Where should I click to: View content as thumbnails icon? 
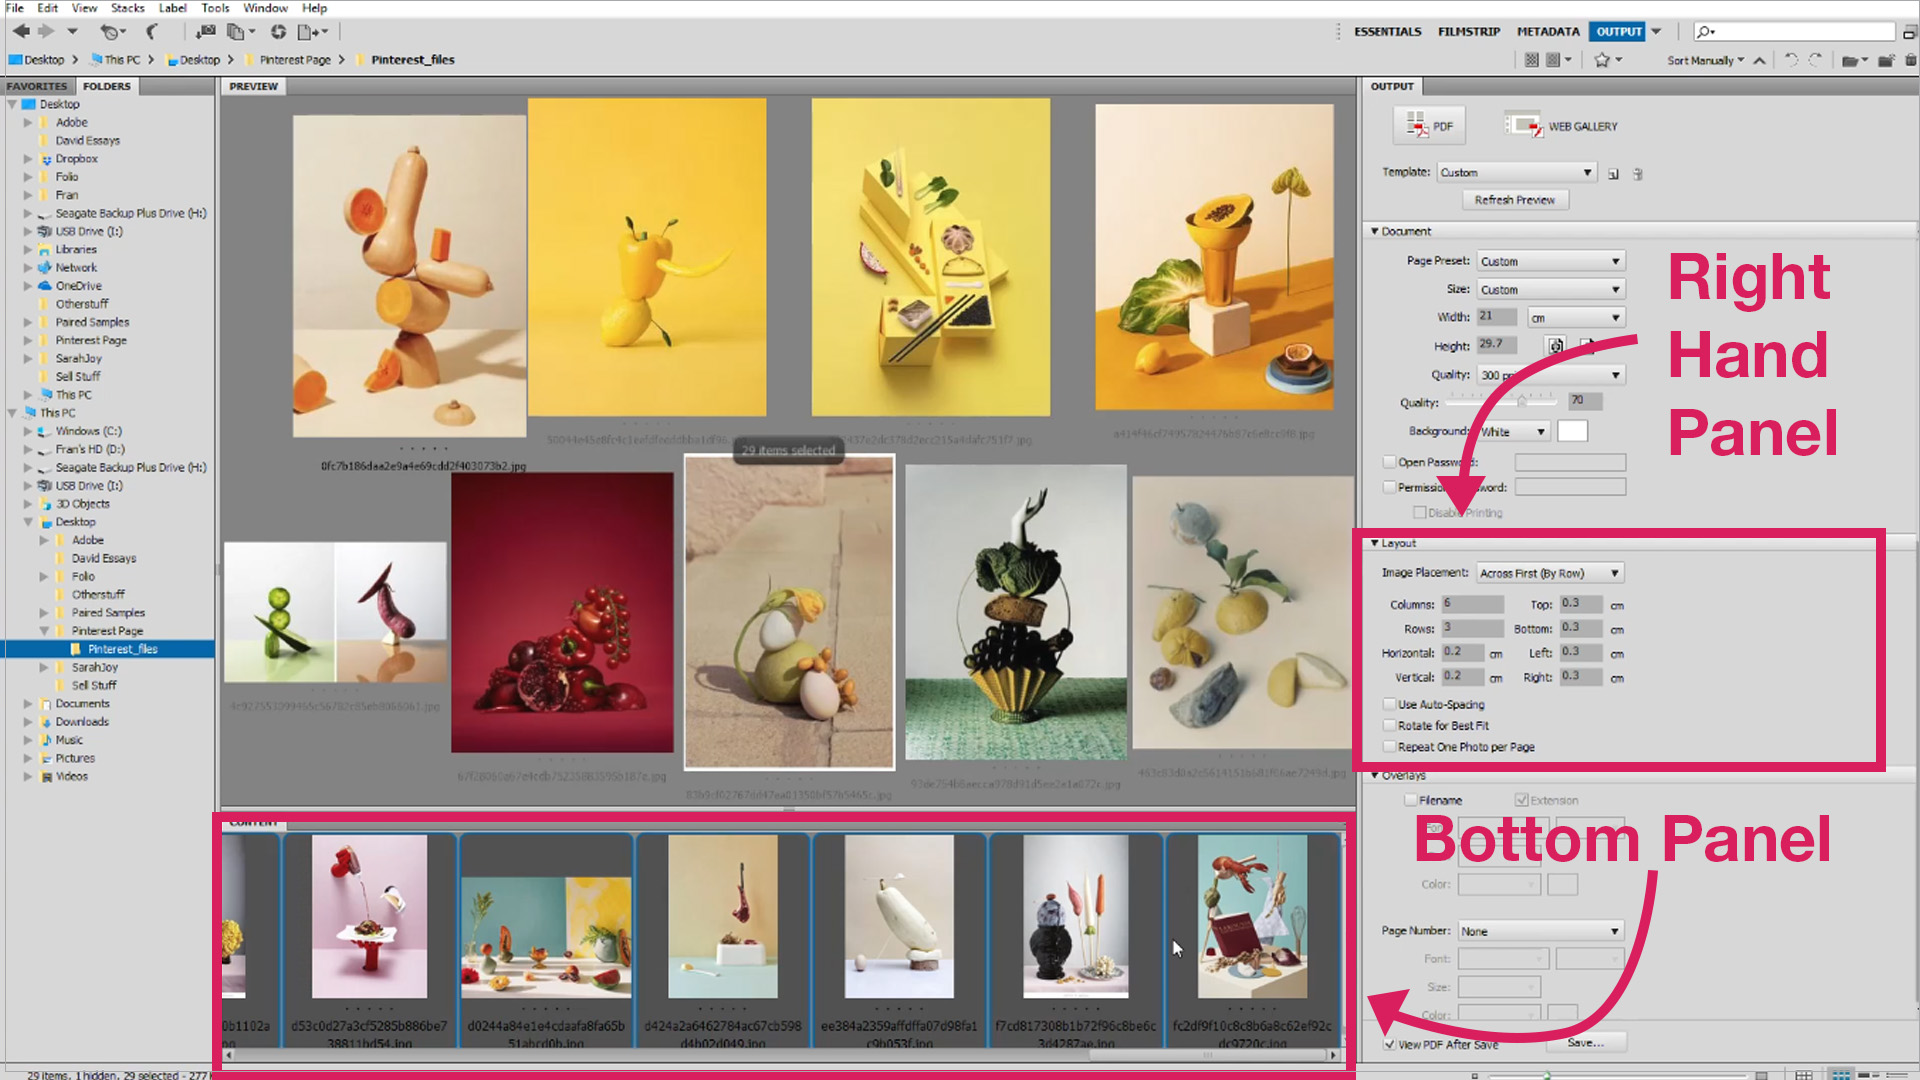pos(1841,1075)
